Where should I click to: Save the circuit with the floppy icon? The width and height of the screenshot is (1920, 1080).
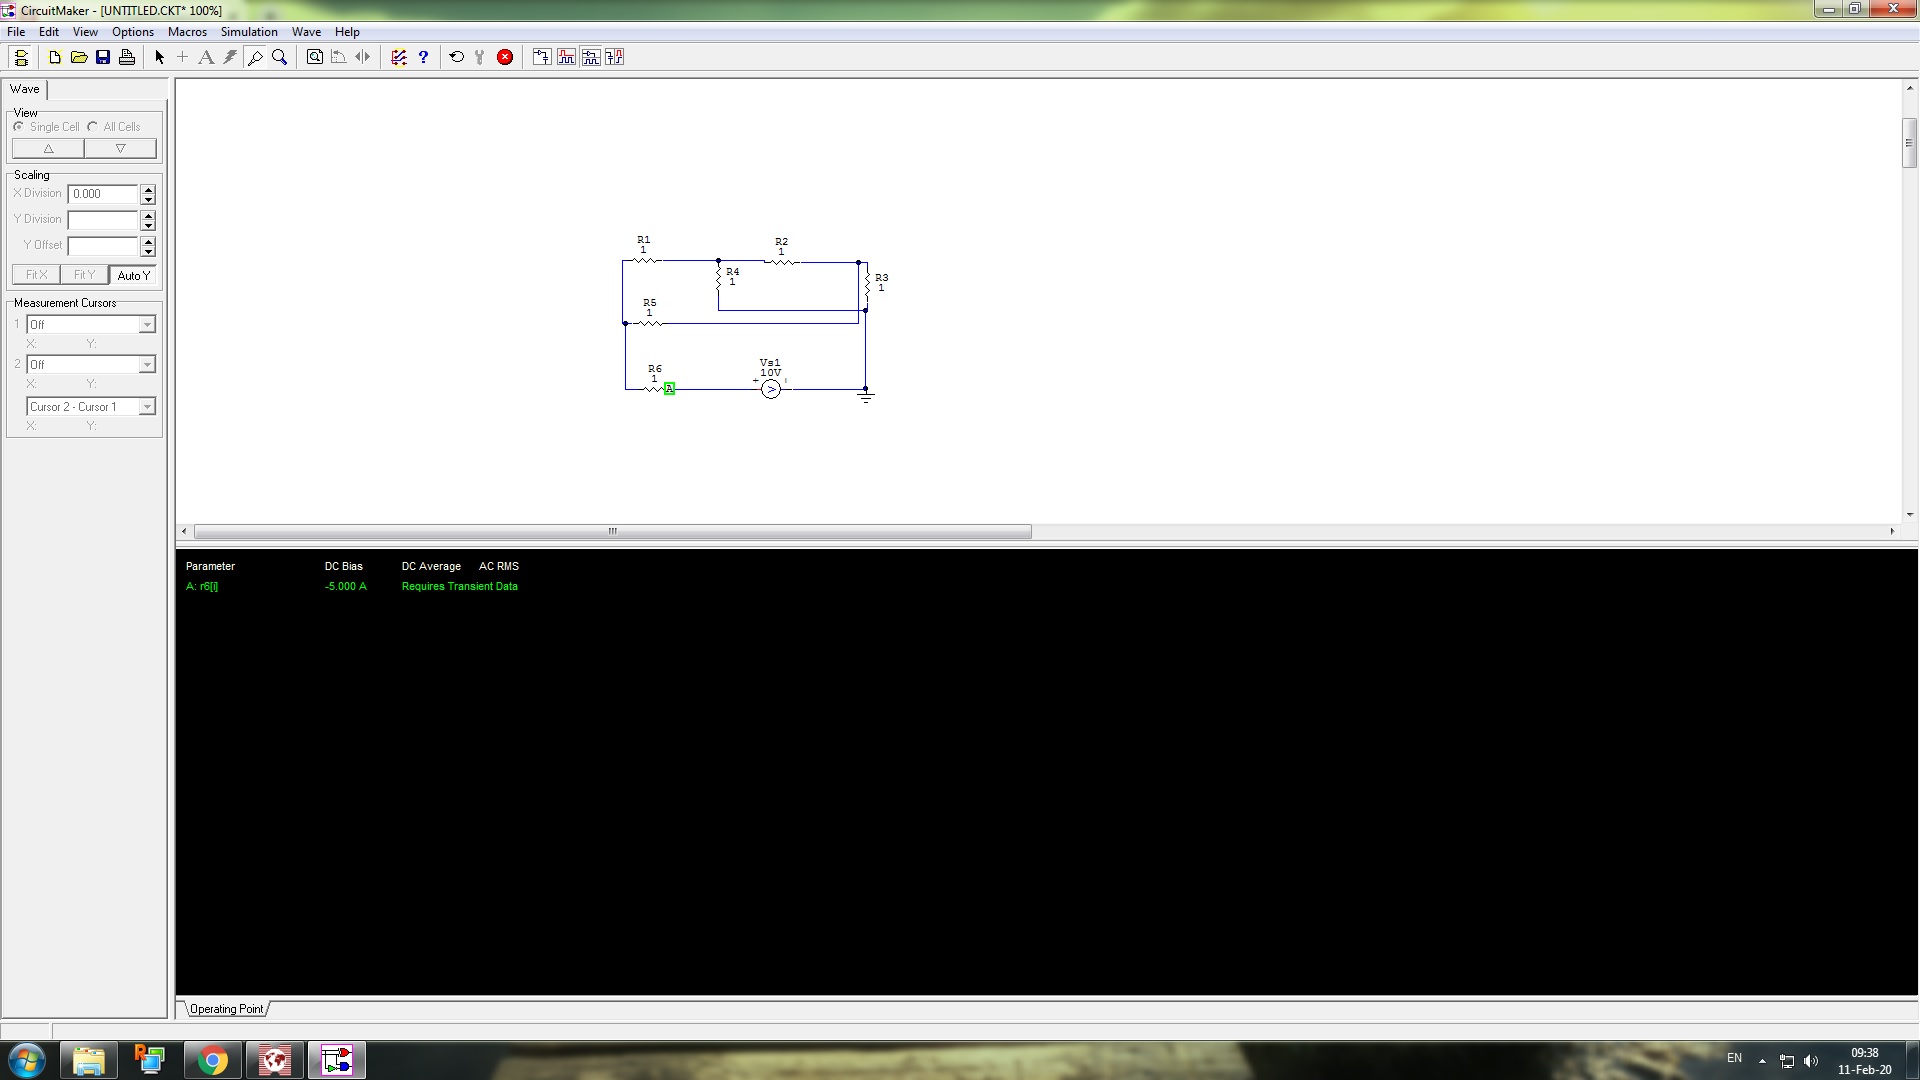pyautogui.click(x=103, y=57)
